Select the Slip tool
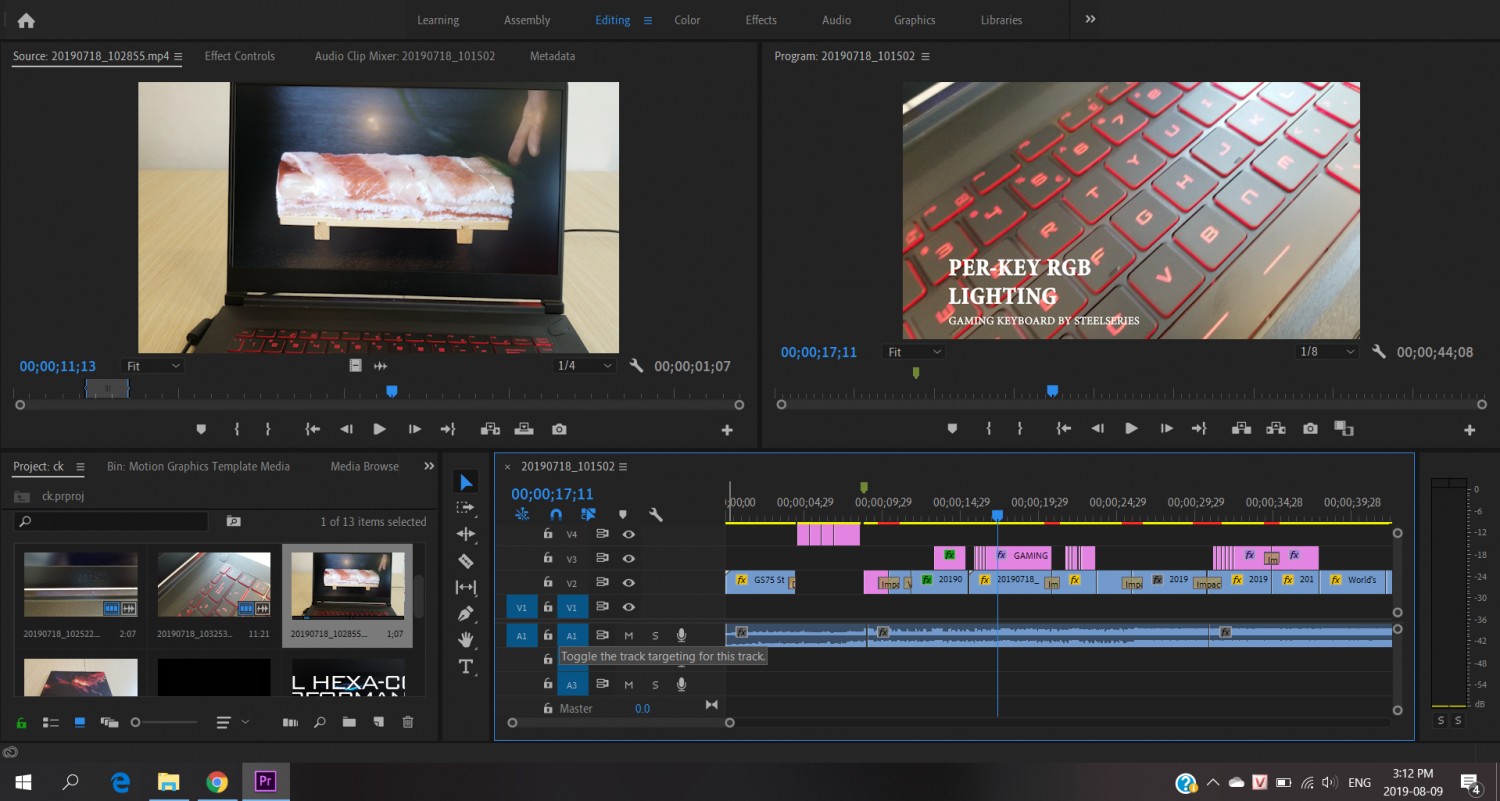The image size is (1500, 801). point(465,587)
